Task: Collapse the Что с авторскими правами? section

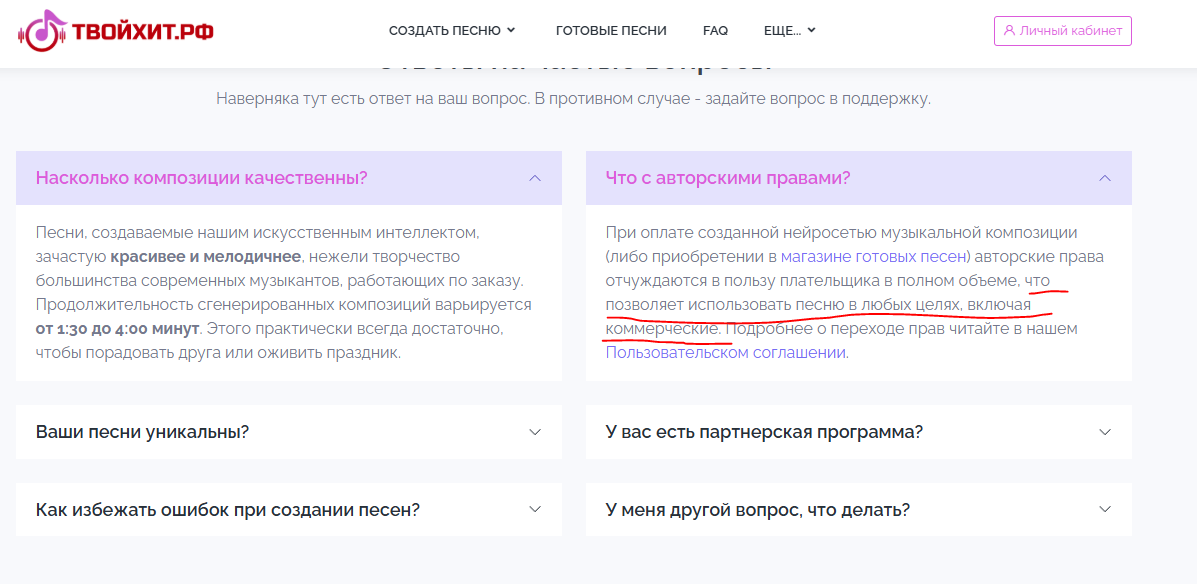Action: point(728,178)
